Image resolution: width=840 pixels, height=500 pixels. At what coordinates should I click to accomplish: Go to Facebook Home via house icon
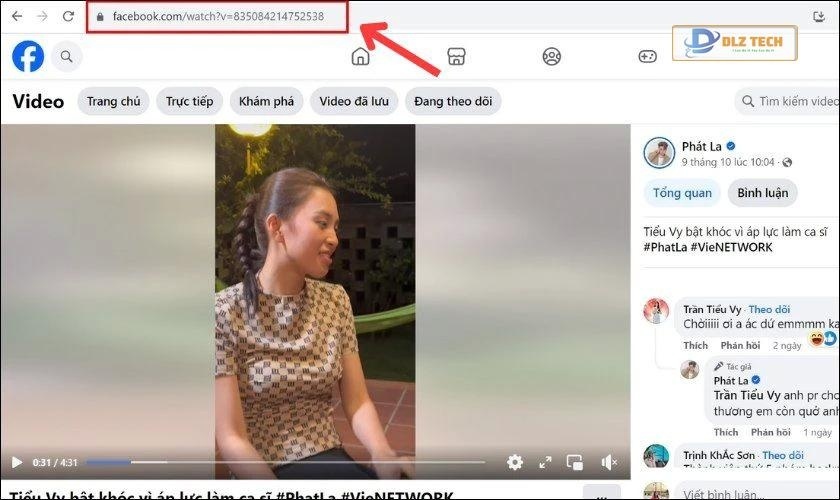coord(361,56)
